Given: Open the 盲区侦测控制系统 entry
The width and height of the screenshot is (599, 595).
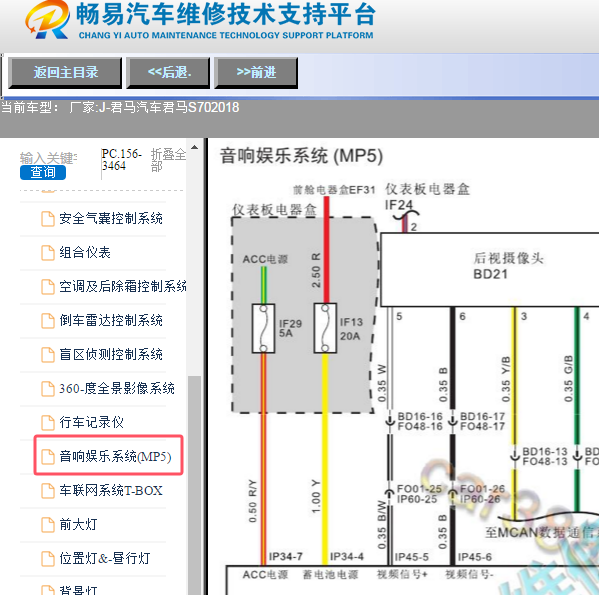Looking at the screenshot, I should pyautogui.click(x=111, y=354).
